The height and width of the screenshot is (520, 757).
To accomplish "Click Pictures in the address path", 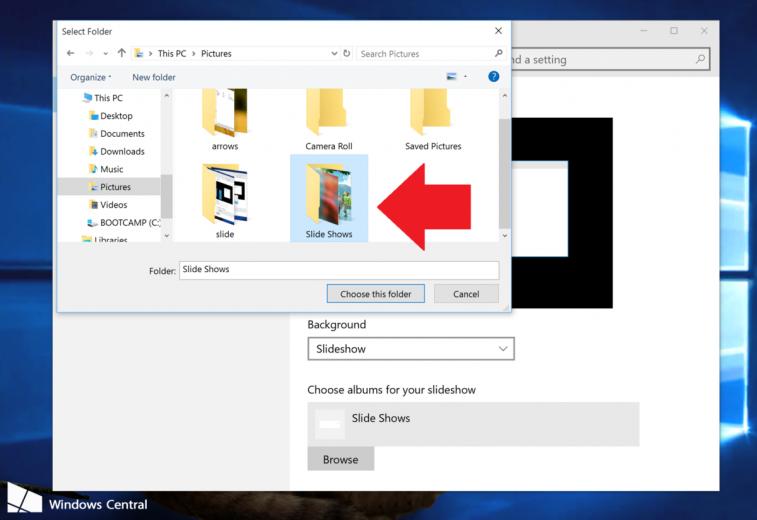I will (x=216, y=54).
